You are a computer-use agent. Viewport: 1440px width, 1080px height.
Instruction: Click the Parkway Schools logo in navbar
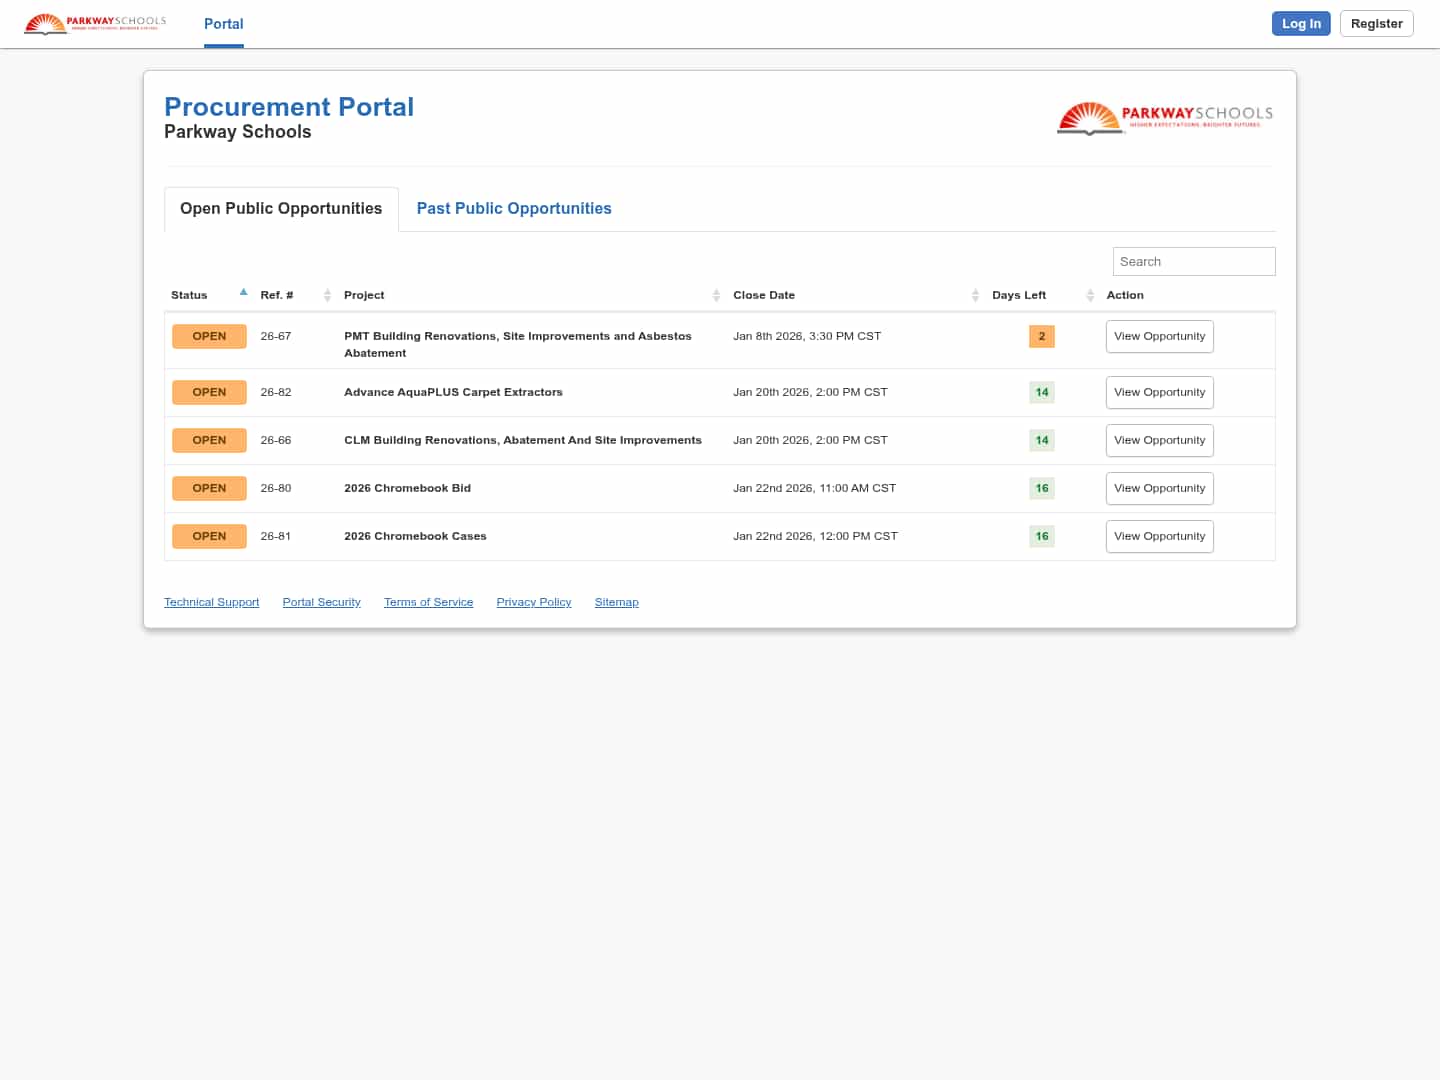point(95,23)
